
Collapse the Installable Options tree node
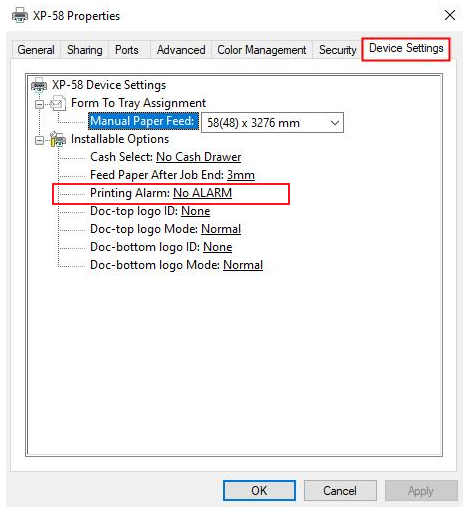click(x=39, y=140)
